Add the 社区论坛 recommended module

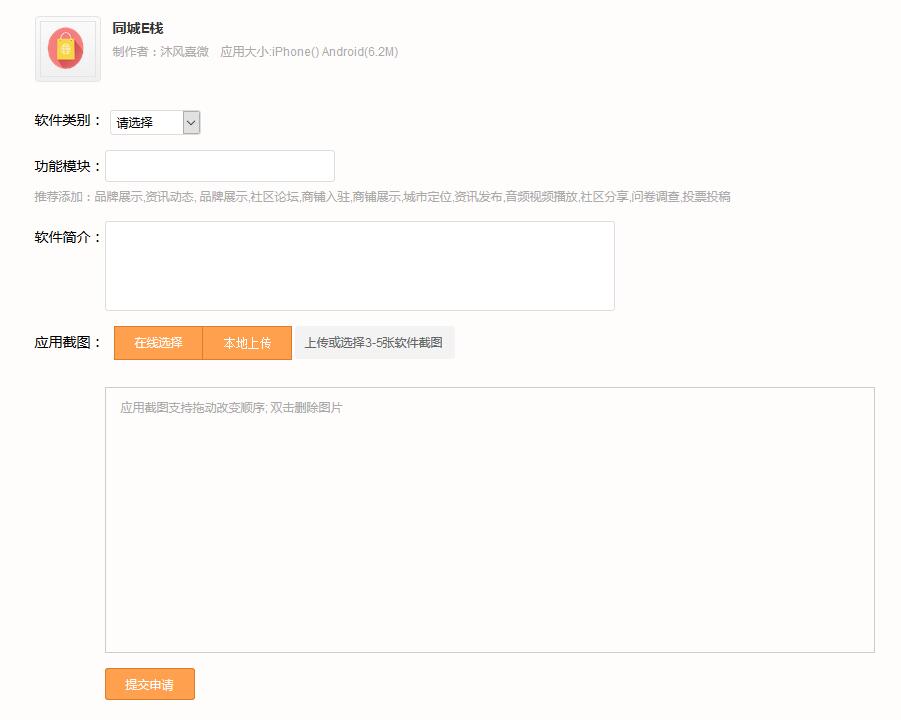(274, 197)
